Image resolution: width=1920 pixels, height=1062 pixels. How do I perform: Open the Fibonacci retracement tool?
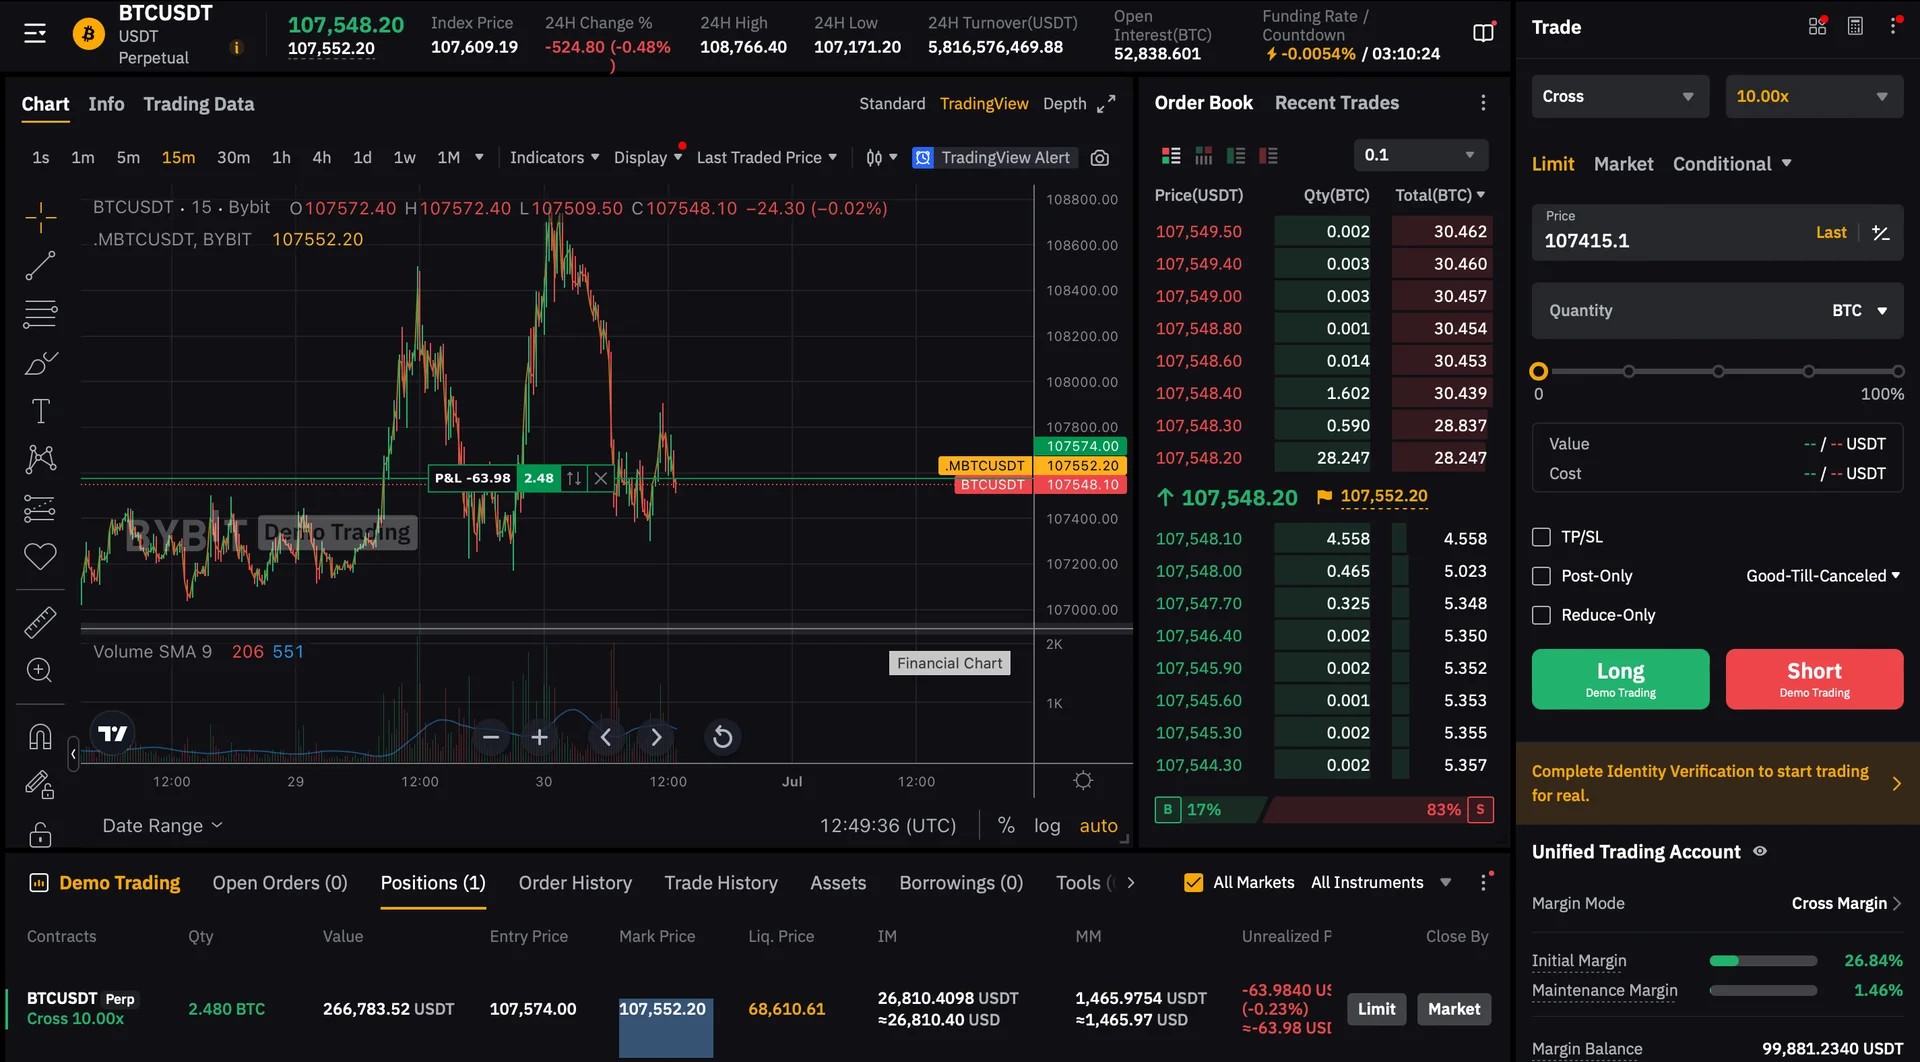[40, 314]
